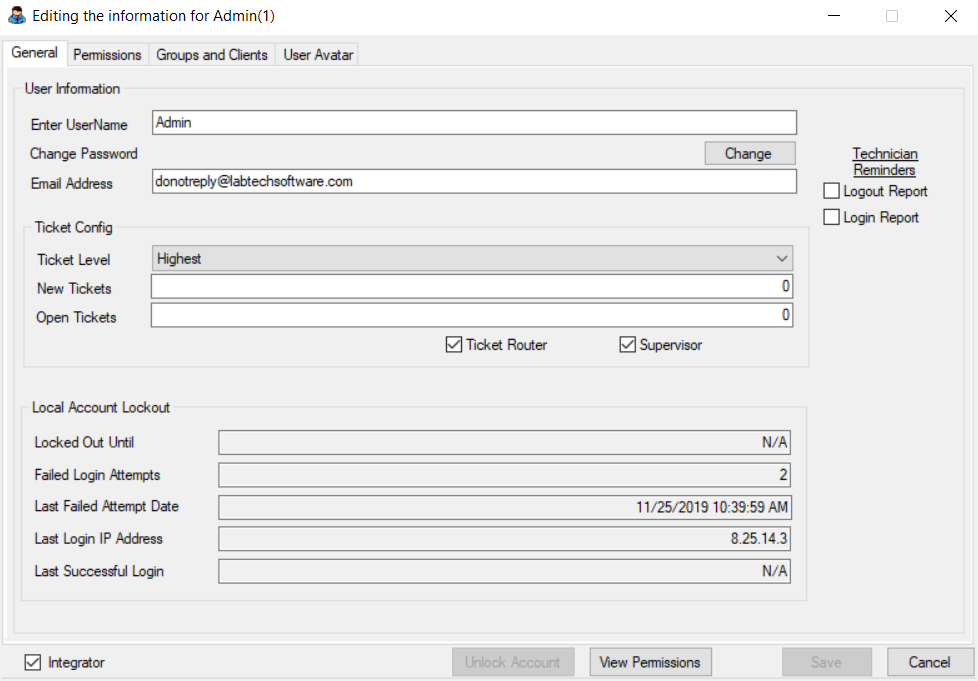Switch to the Groups and Clients tab
Viewport: 978px width, 681px height.
[x=211, y=54]
